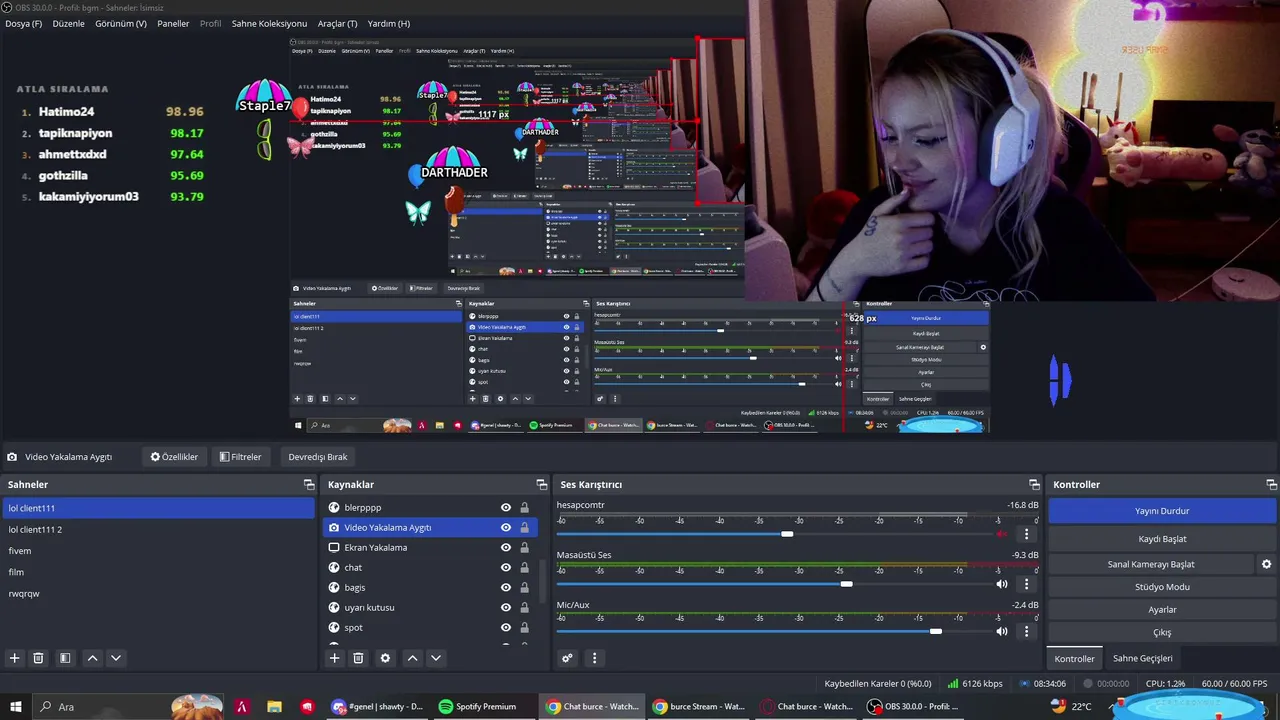The width and height of the screenshot is (1280, 720).
Task: Float the Sahneler dock panel
Action: [x=309, y=484]
